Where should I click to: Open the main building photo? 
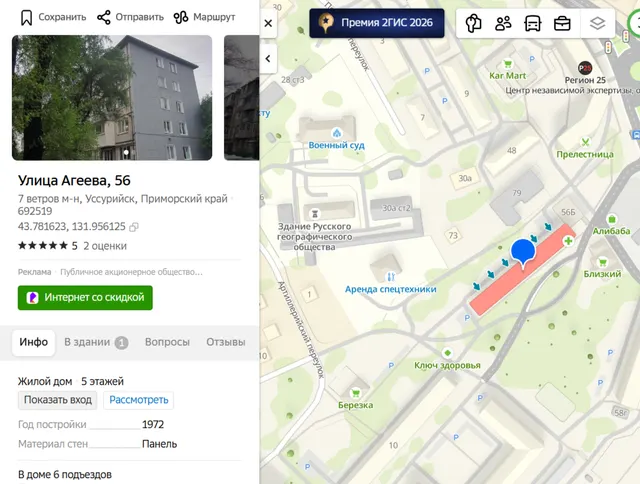(112, 98)
